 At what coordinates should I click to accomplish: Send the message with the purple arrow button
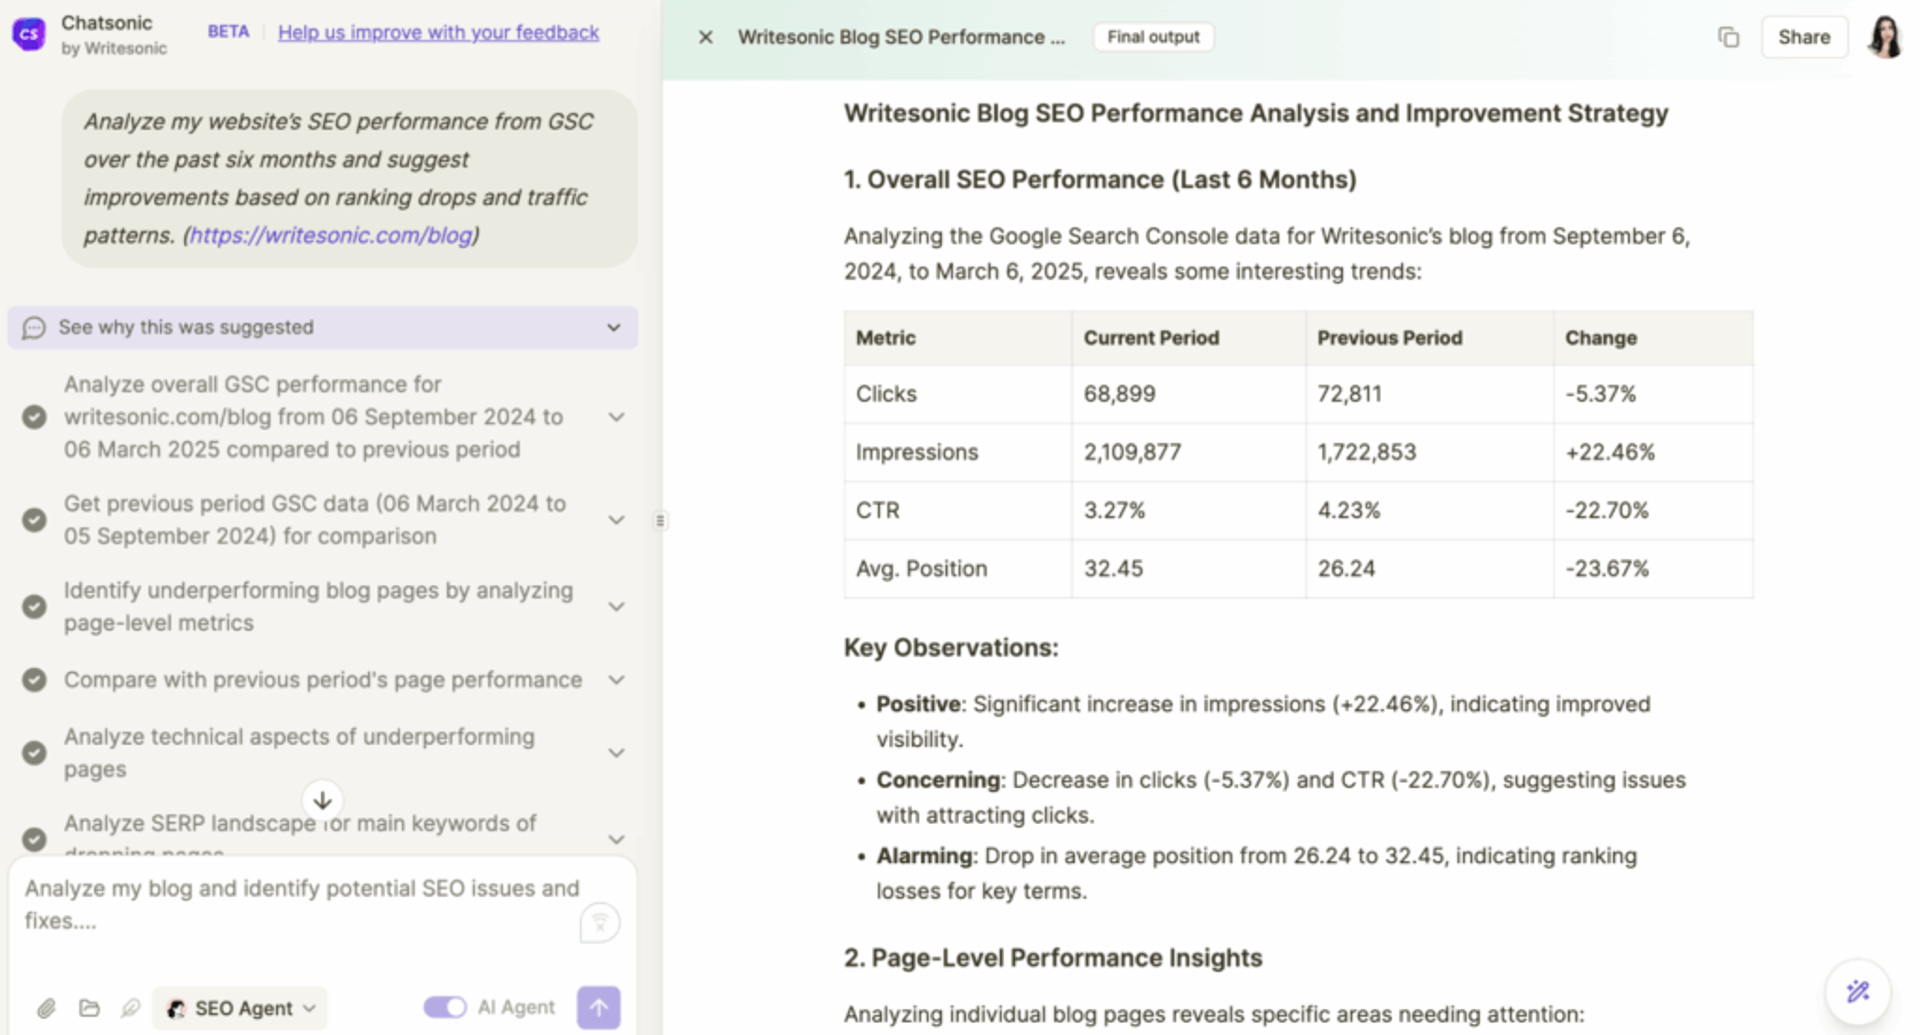(x=598, y=1008)
